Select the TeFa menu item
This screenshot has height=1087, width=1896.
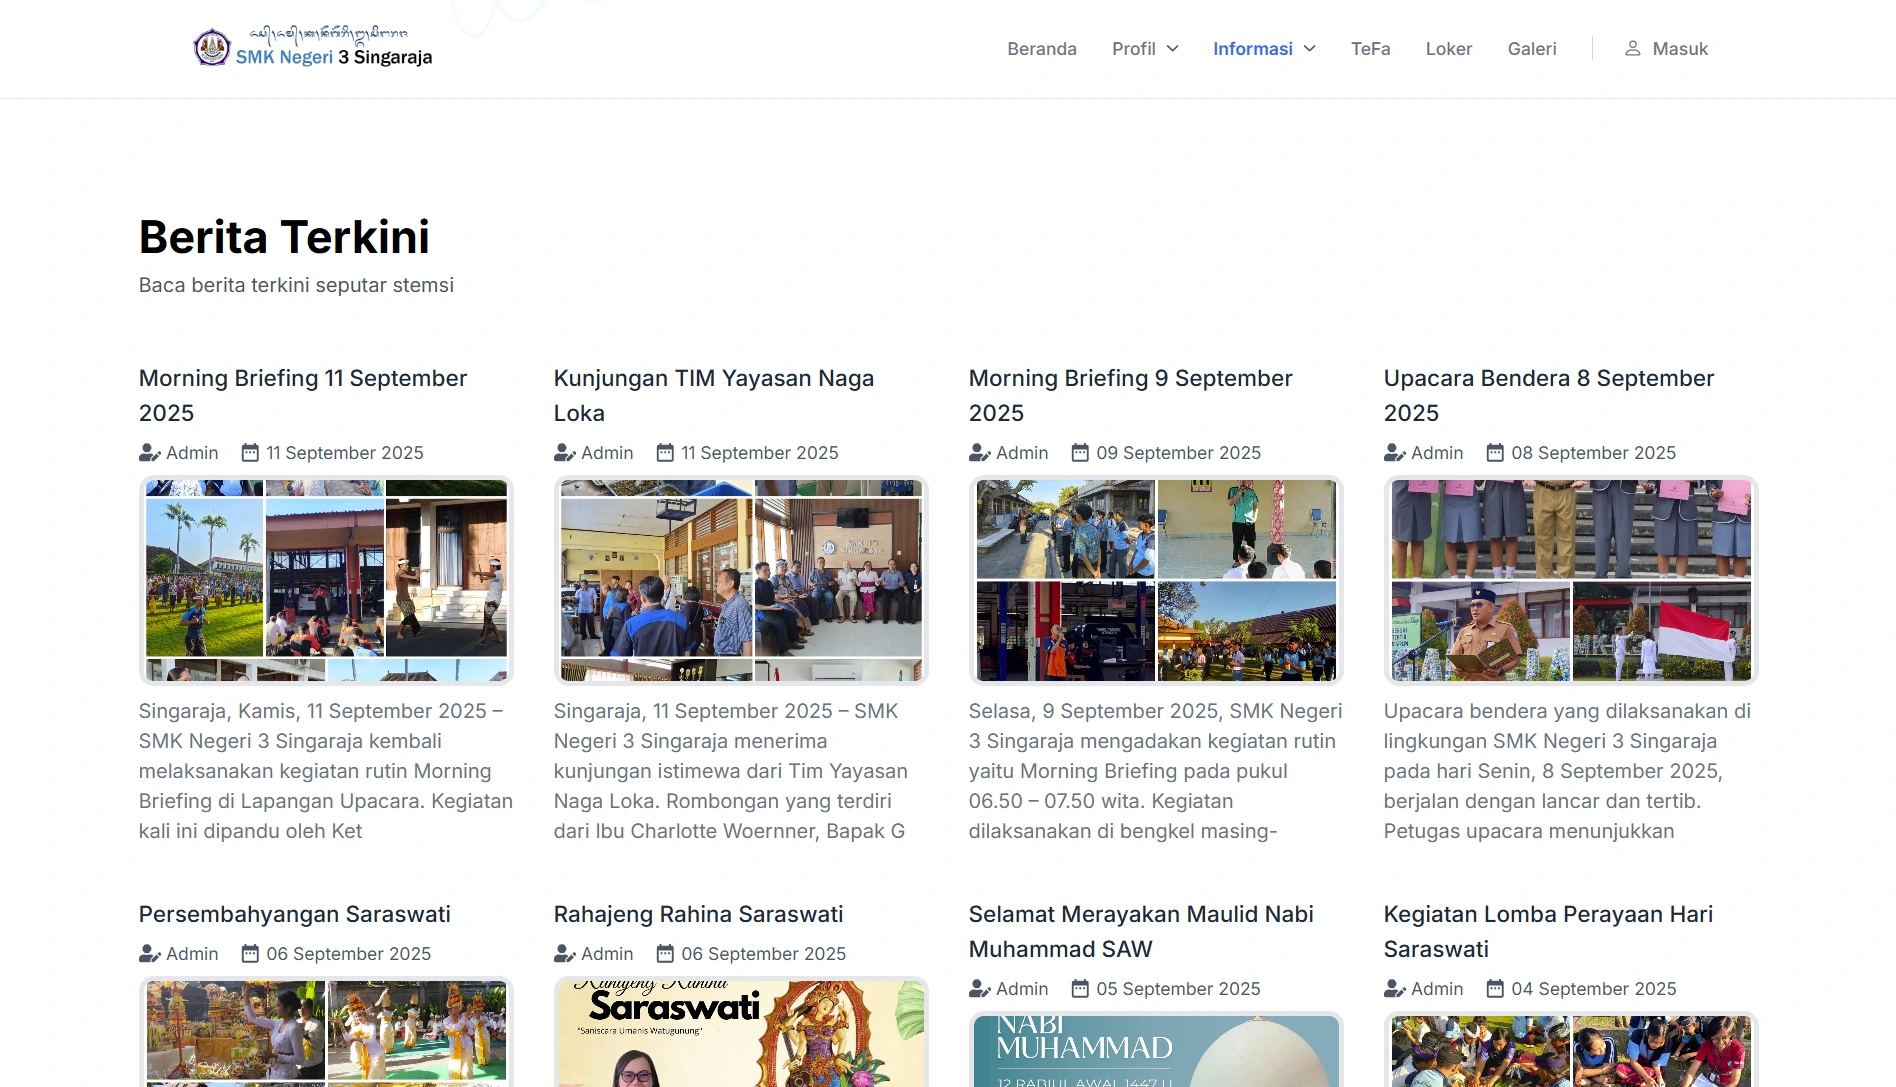pos(1370,48)
